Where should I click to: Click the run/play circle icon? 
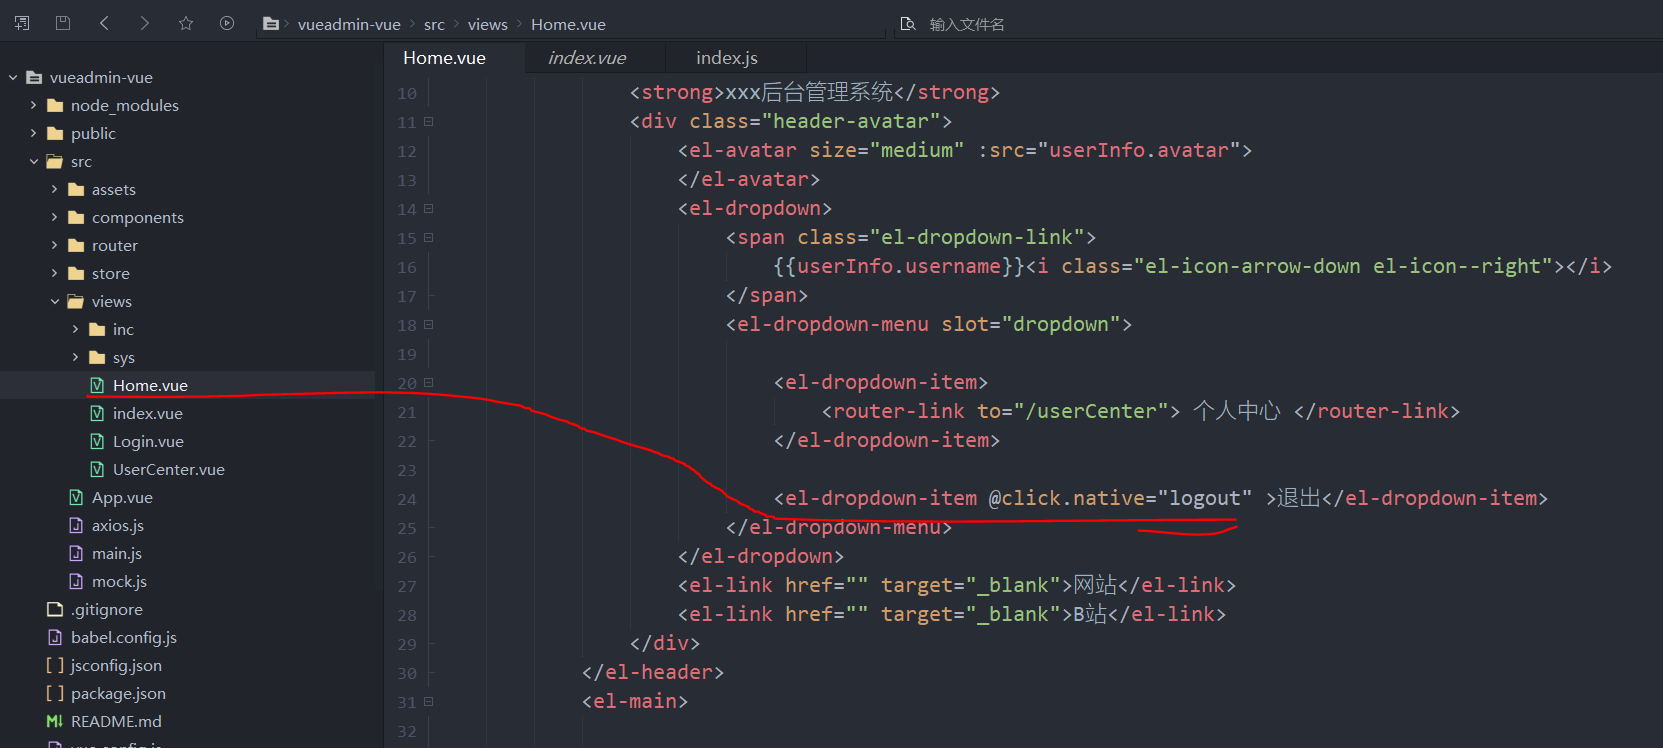point(227,23)
